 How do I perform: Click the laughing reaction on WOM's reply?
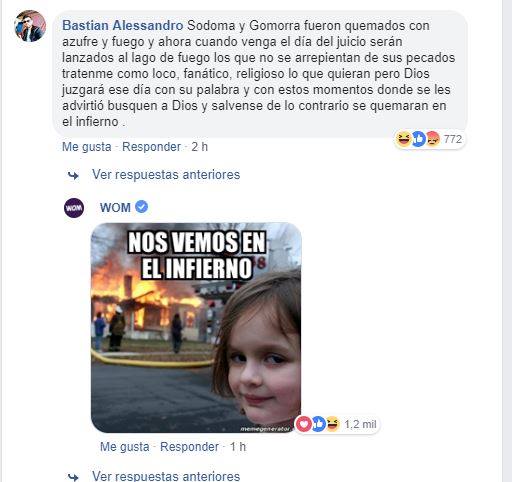coord(332,424)
